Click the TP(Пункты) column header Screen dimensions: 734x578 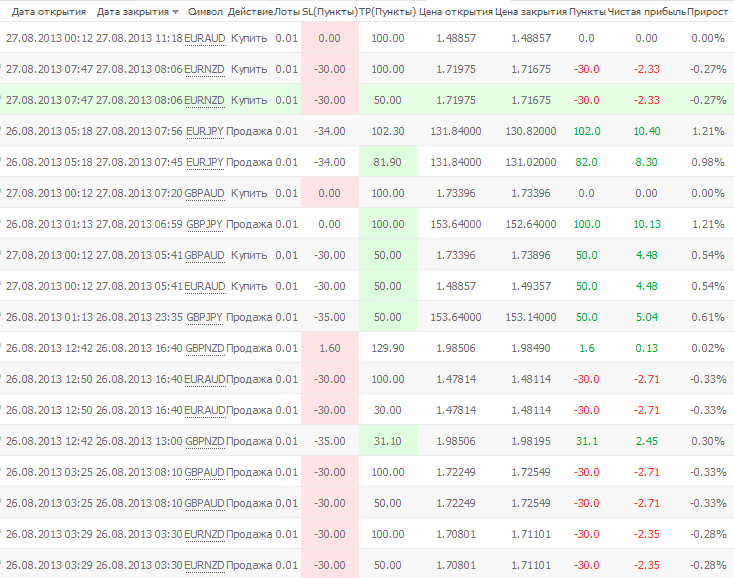point(388,12)
